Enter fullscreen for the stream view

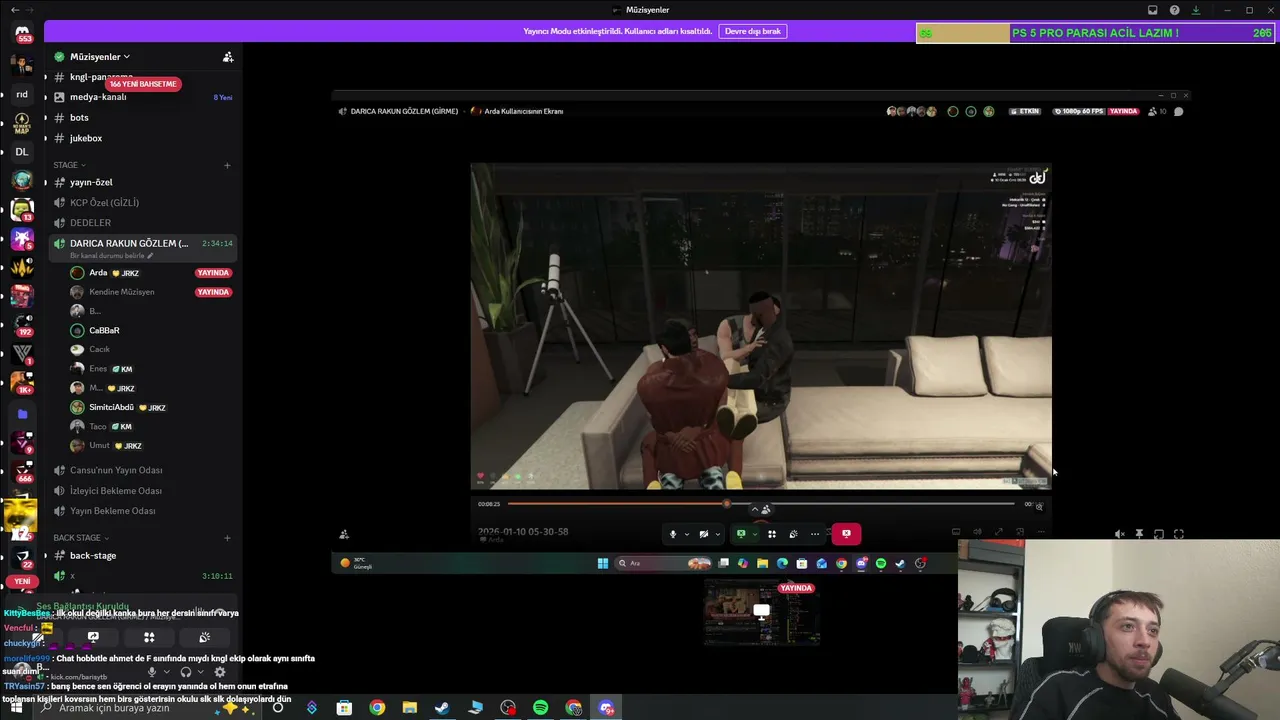(x=1178, y=534)
